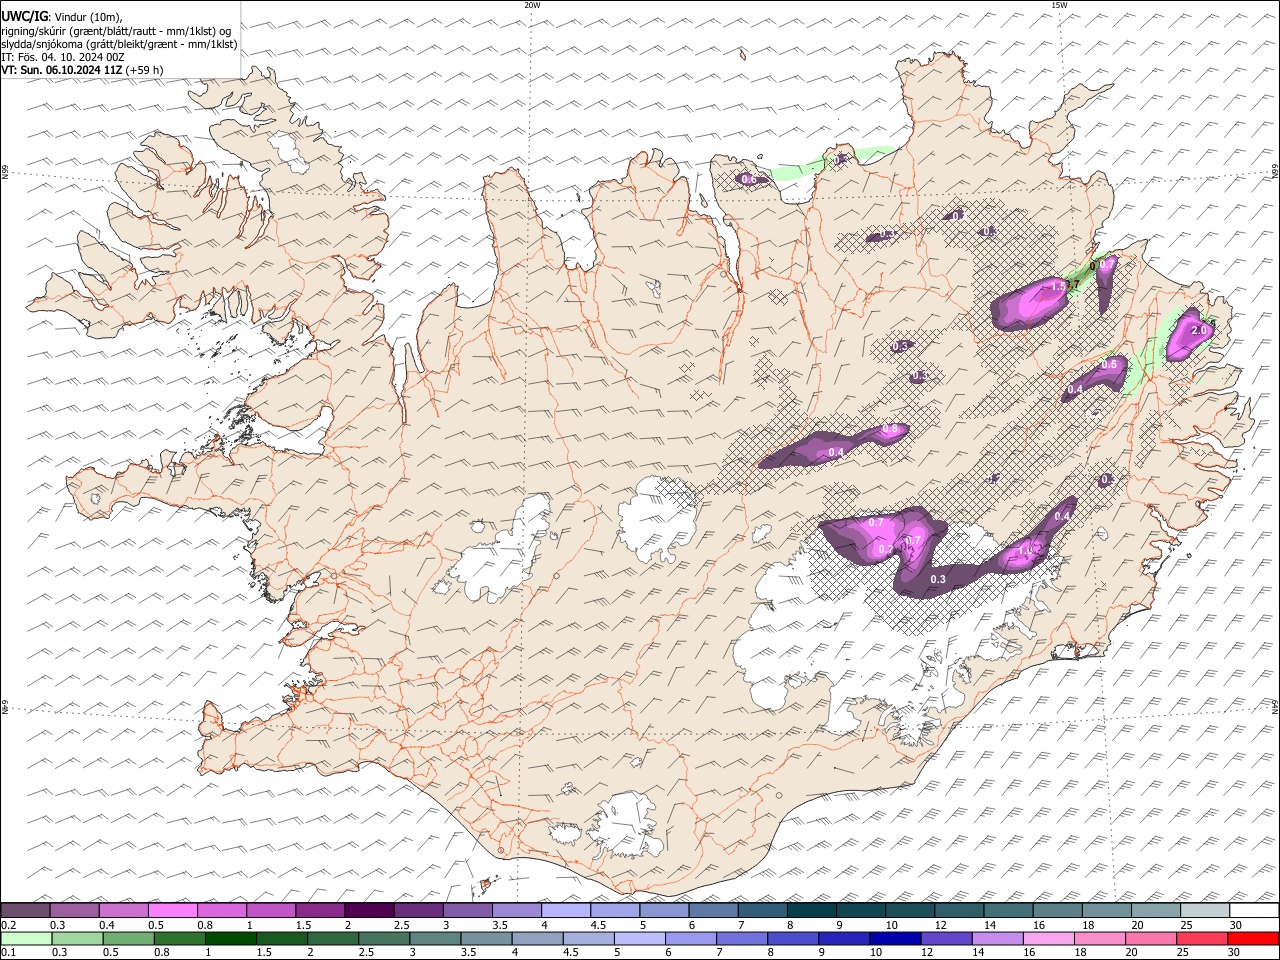The image size is (1280, 960).
Task: Select the bright pink 0.5–0.8 upper scale swatch
Action: [x=172, y=911]
